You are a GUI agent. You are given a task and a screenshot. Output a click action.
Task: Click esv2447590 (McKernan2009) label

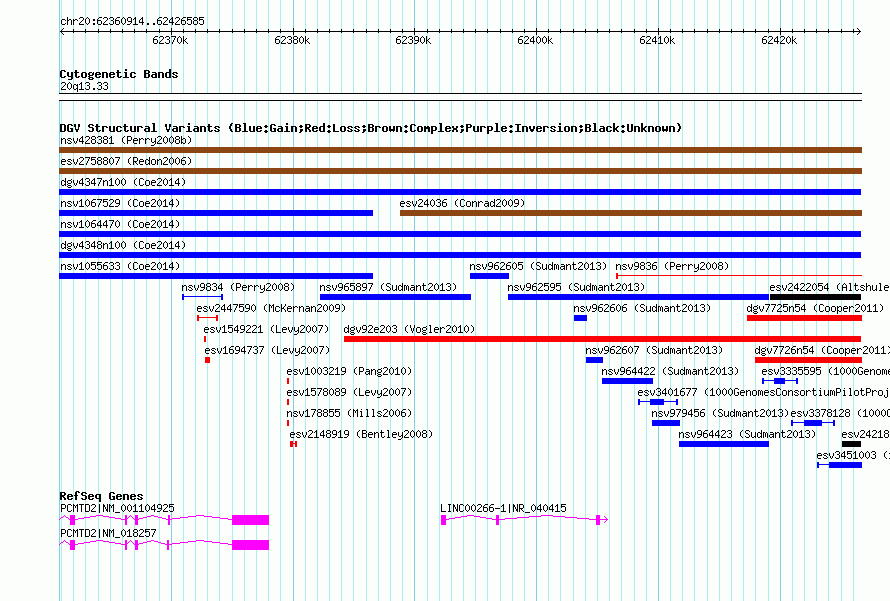tap(271, 308)
